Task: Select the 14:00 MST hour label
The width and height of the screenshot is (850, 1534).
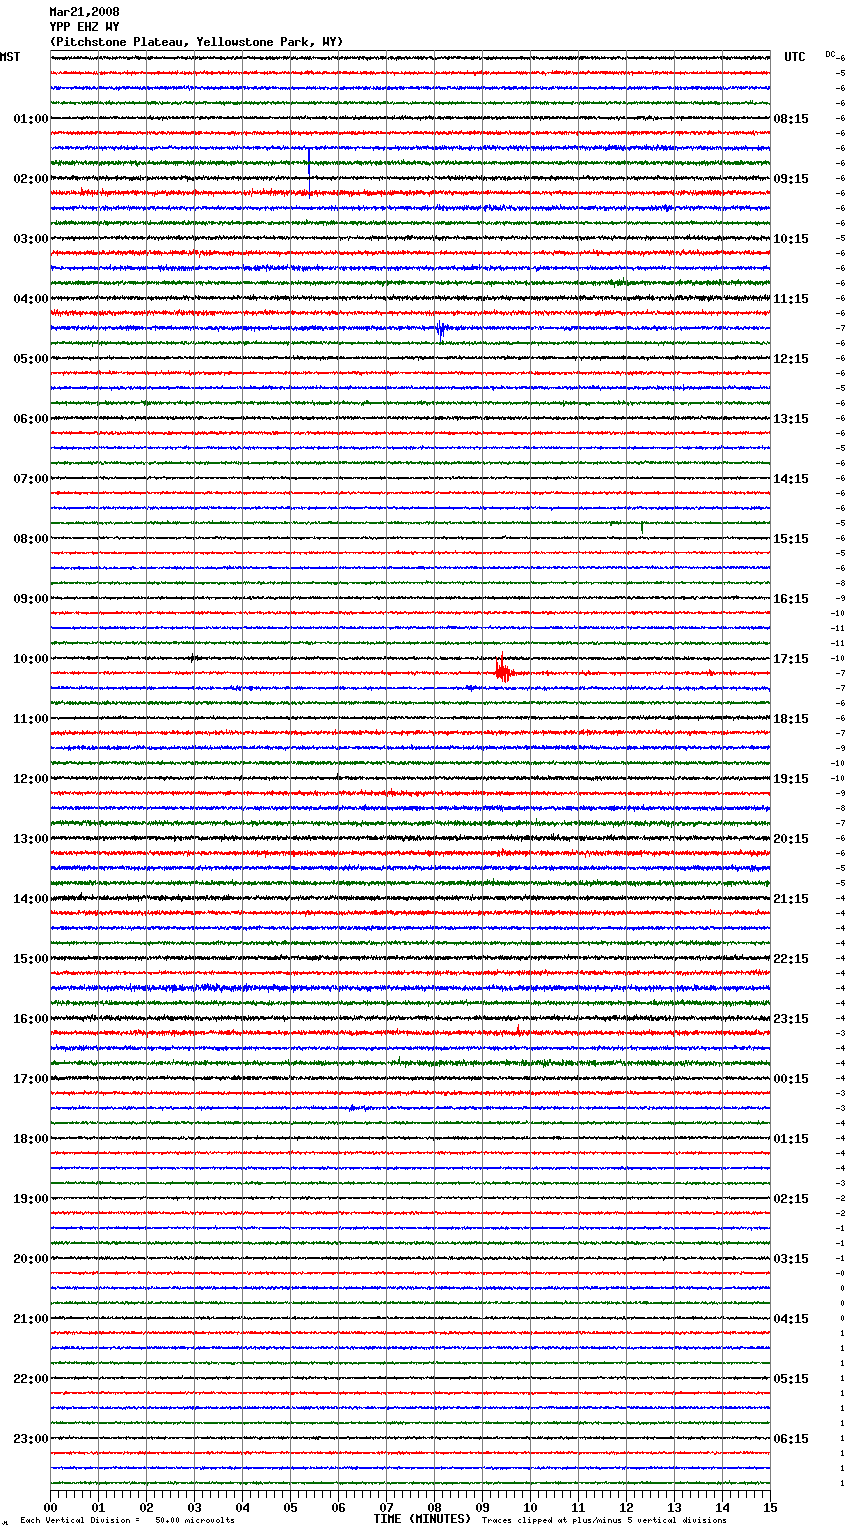Action: point(31,899)
